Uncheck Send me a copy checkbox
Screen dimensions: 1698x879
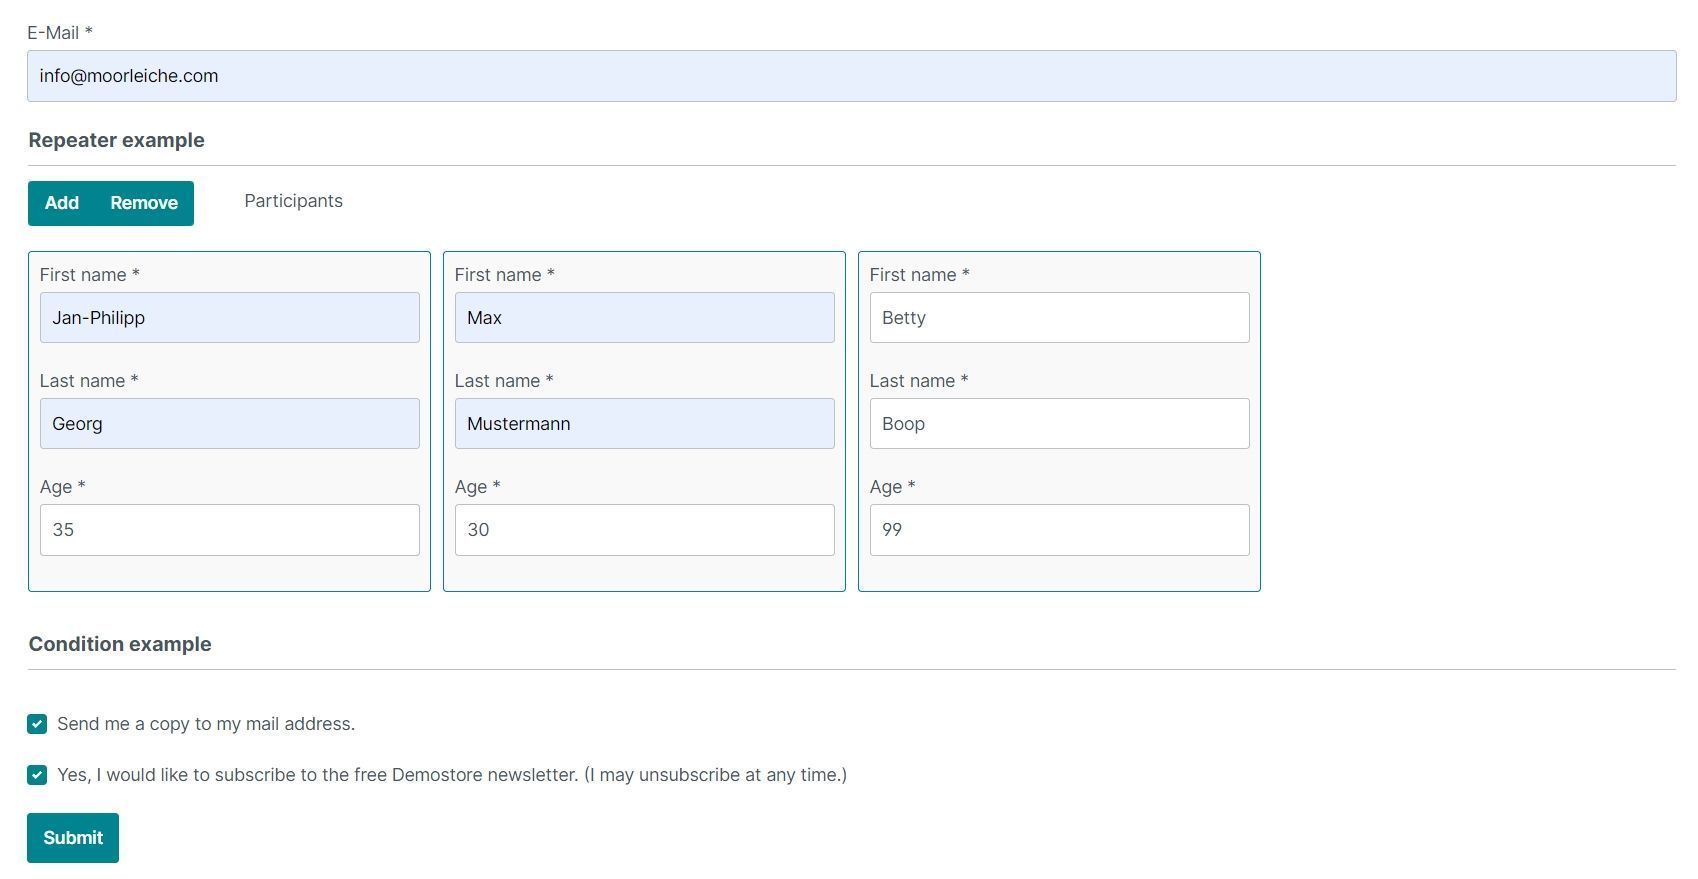coord(37,724)
